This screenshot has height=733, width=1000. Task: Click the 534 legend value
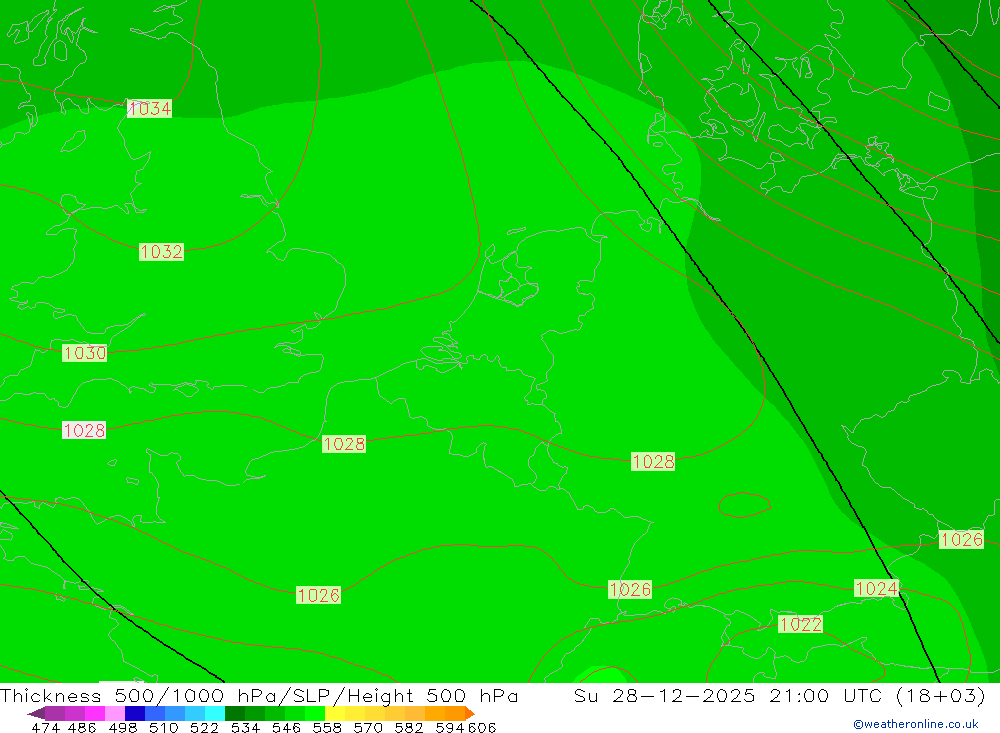click(x=245, y=728)
